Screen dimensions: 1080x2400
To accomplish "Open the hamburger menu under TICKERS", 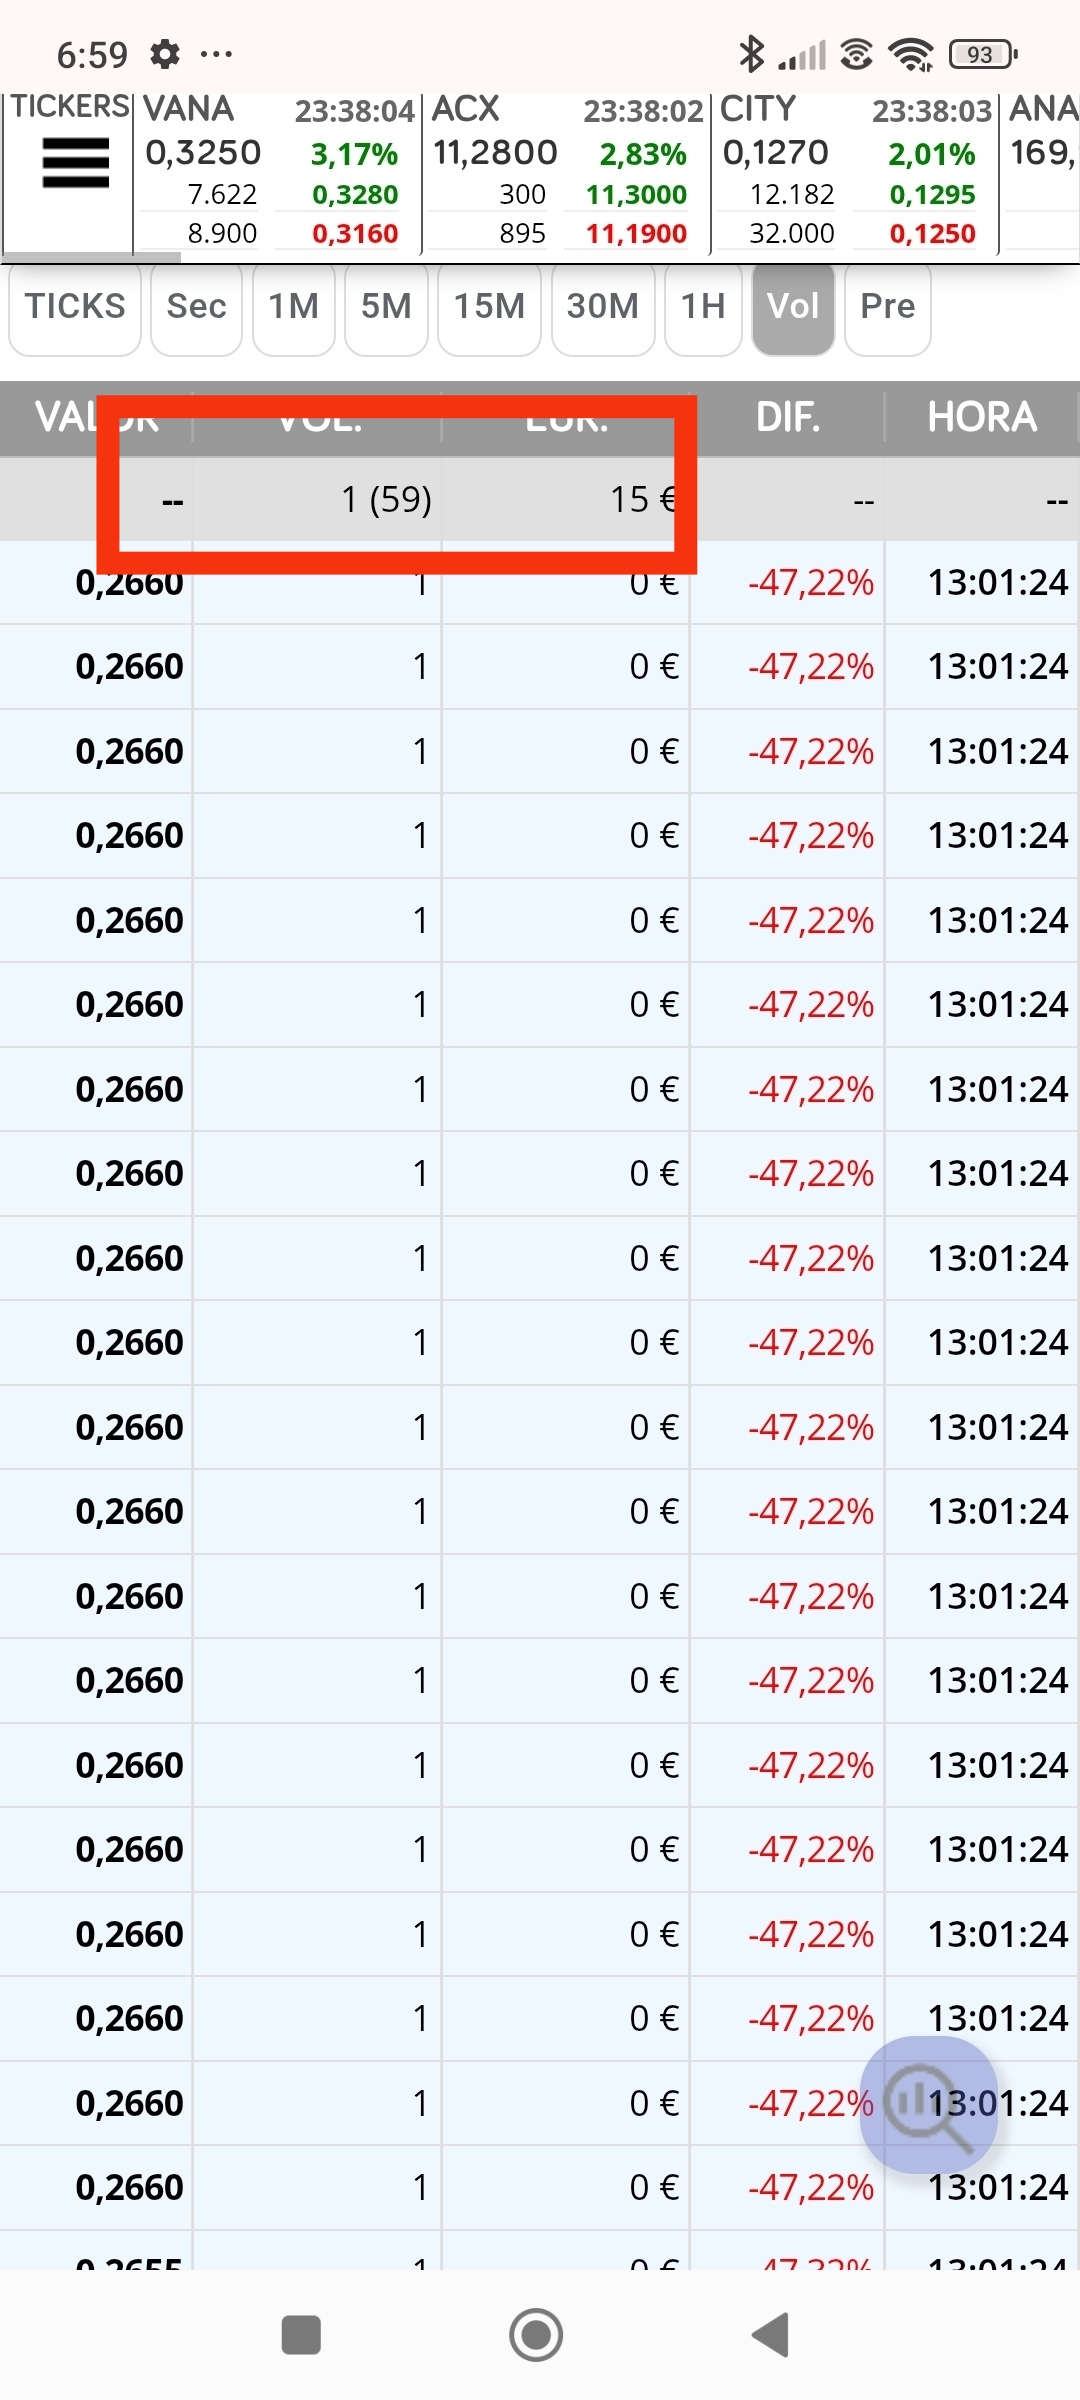I will [75, 164].
